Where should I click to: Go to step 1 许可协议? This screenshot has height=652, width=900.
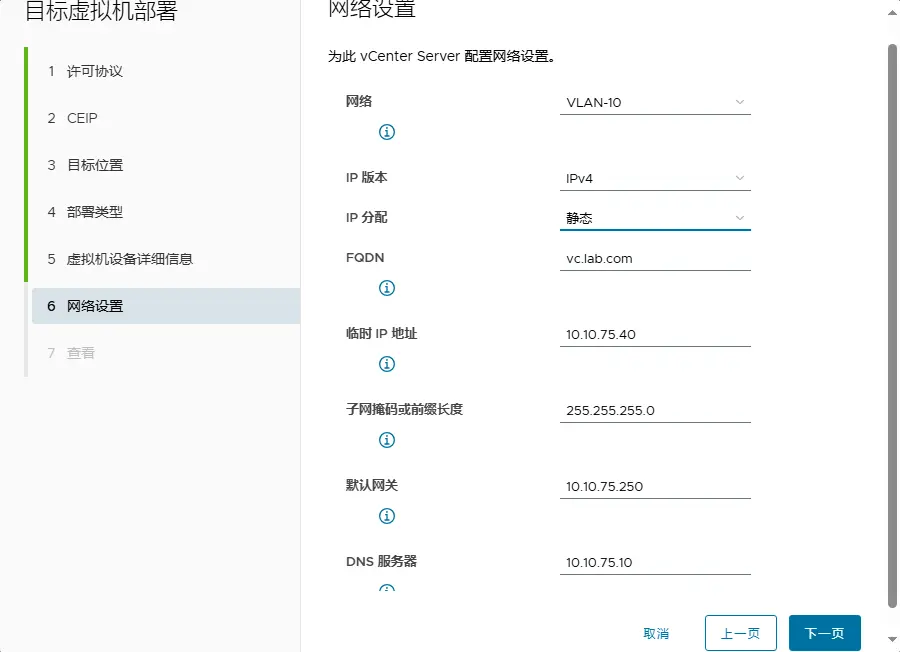95,71
